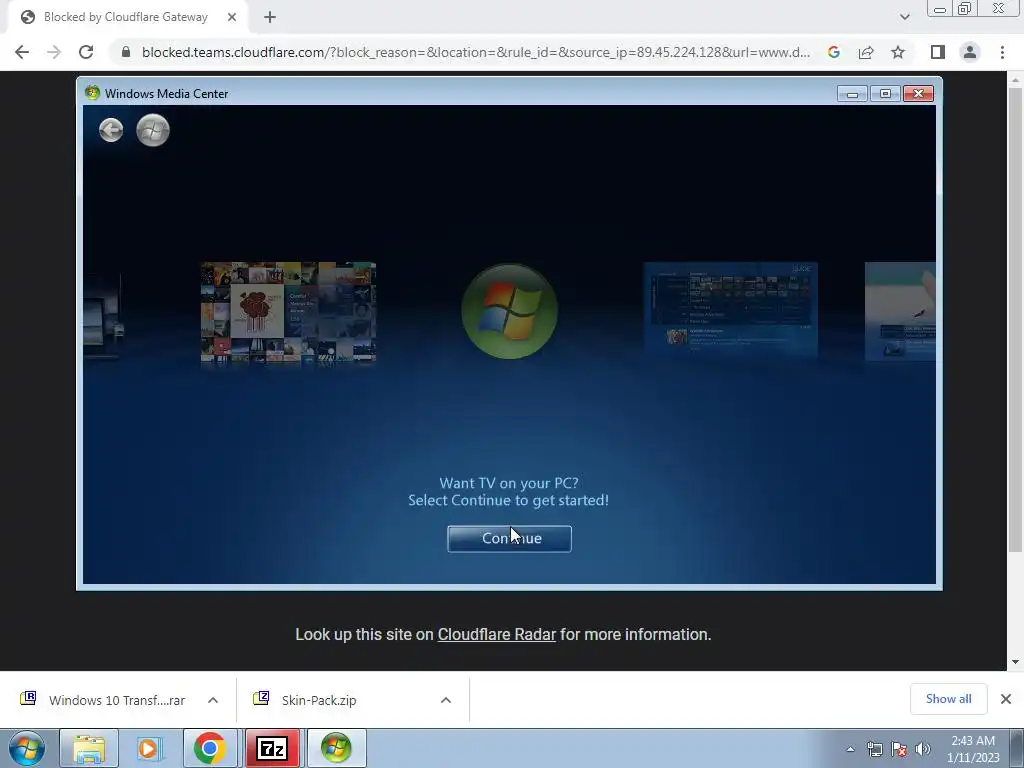Viewport: 1024px width, 768px height.
Task: Switch to Chrome in taskbar
Action: (210, 748)
